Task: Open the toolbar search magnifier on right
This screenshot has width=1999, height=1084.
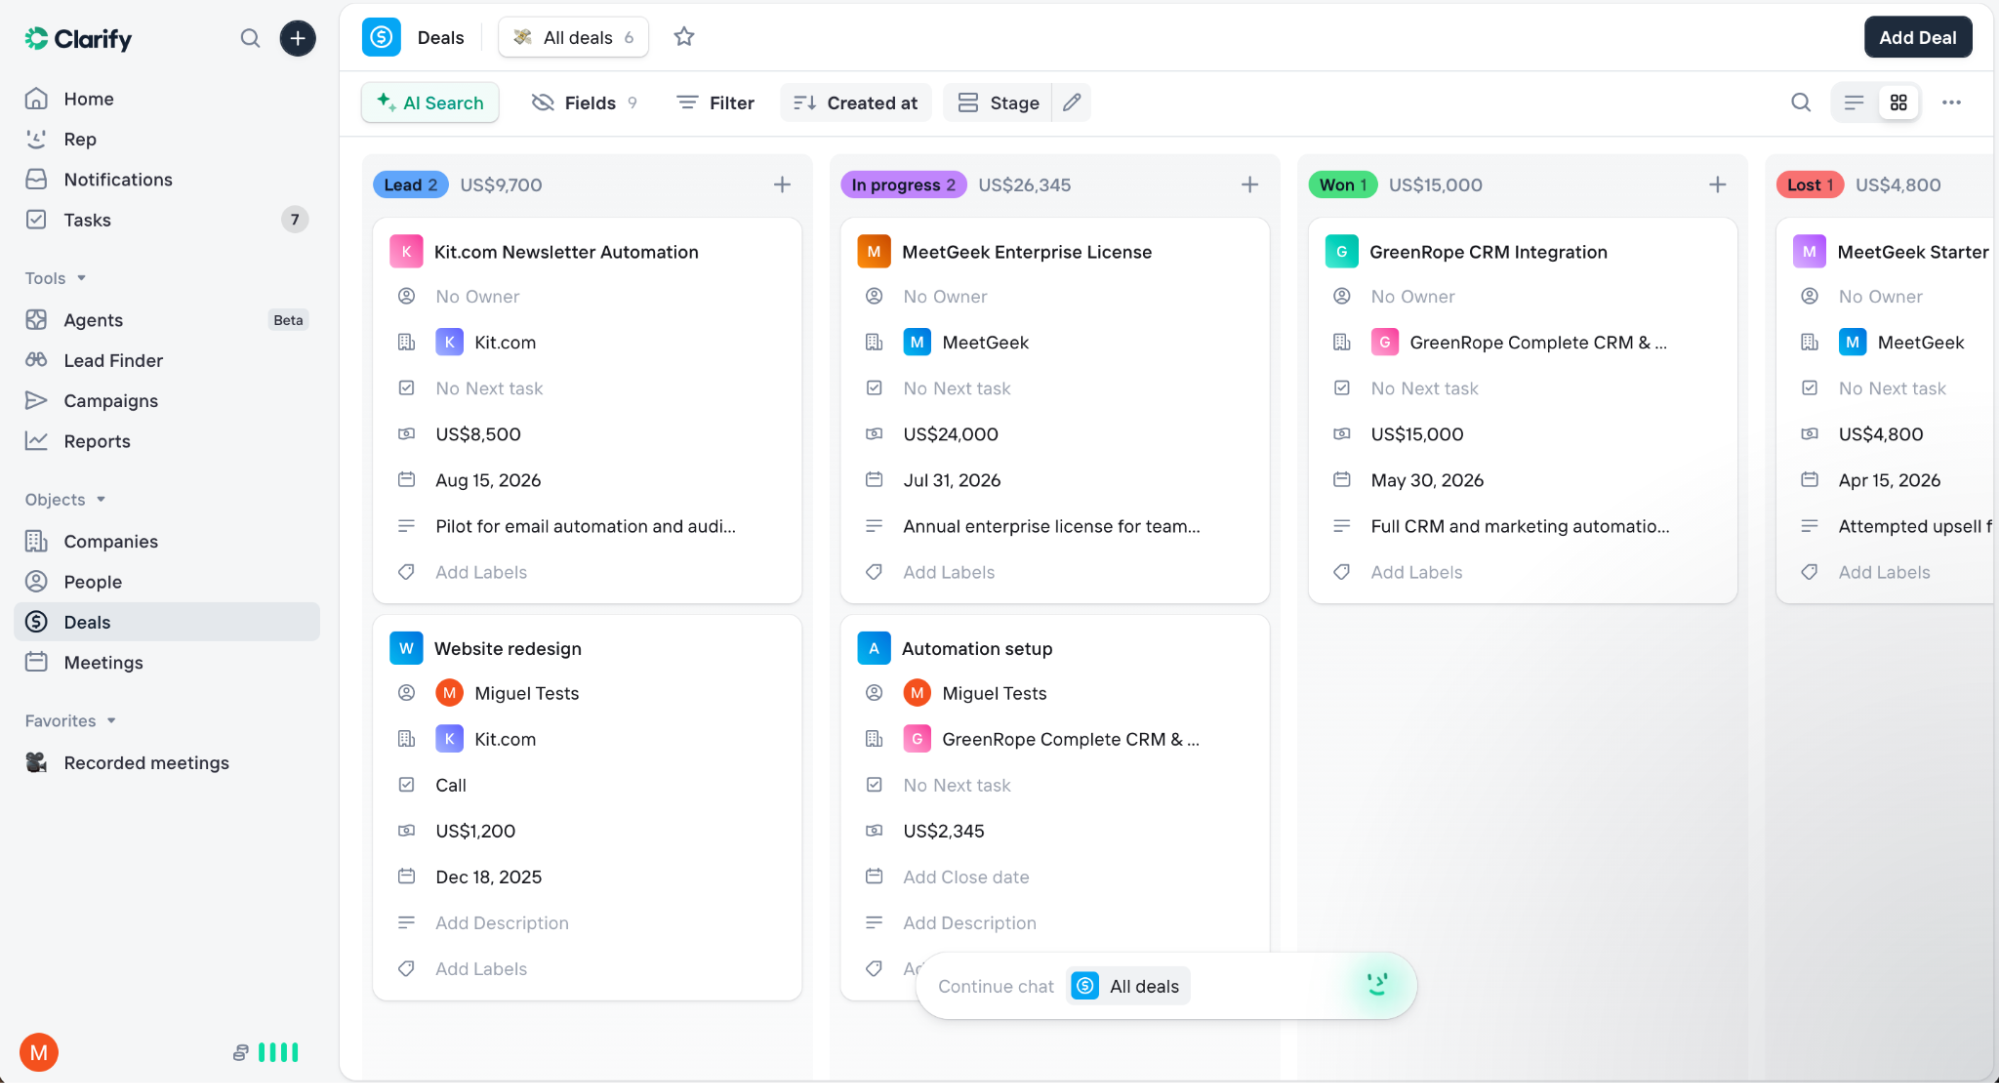Action: pyautogui.click(x=1801, y=102)
